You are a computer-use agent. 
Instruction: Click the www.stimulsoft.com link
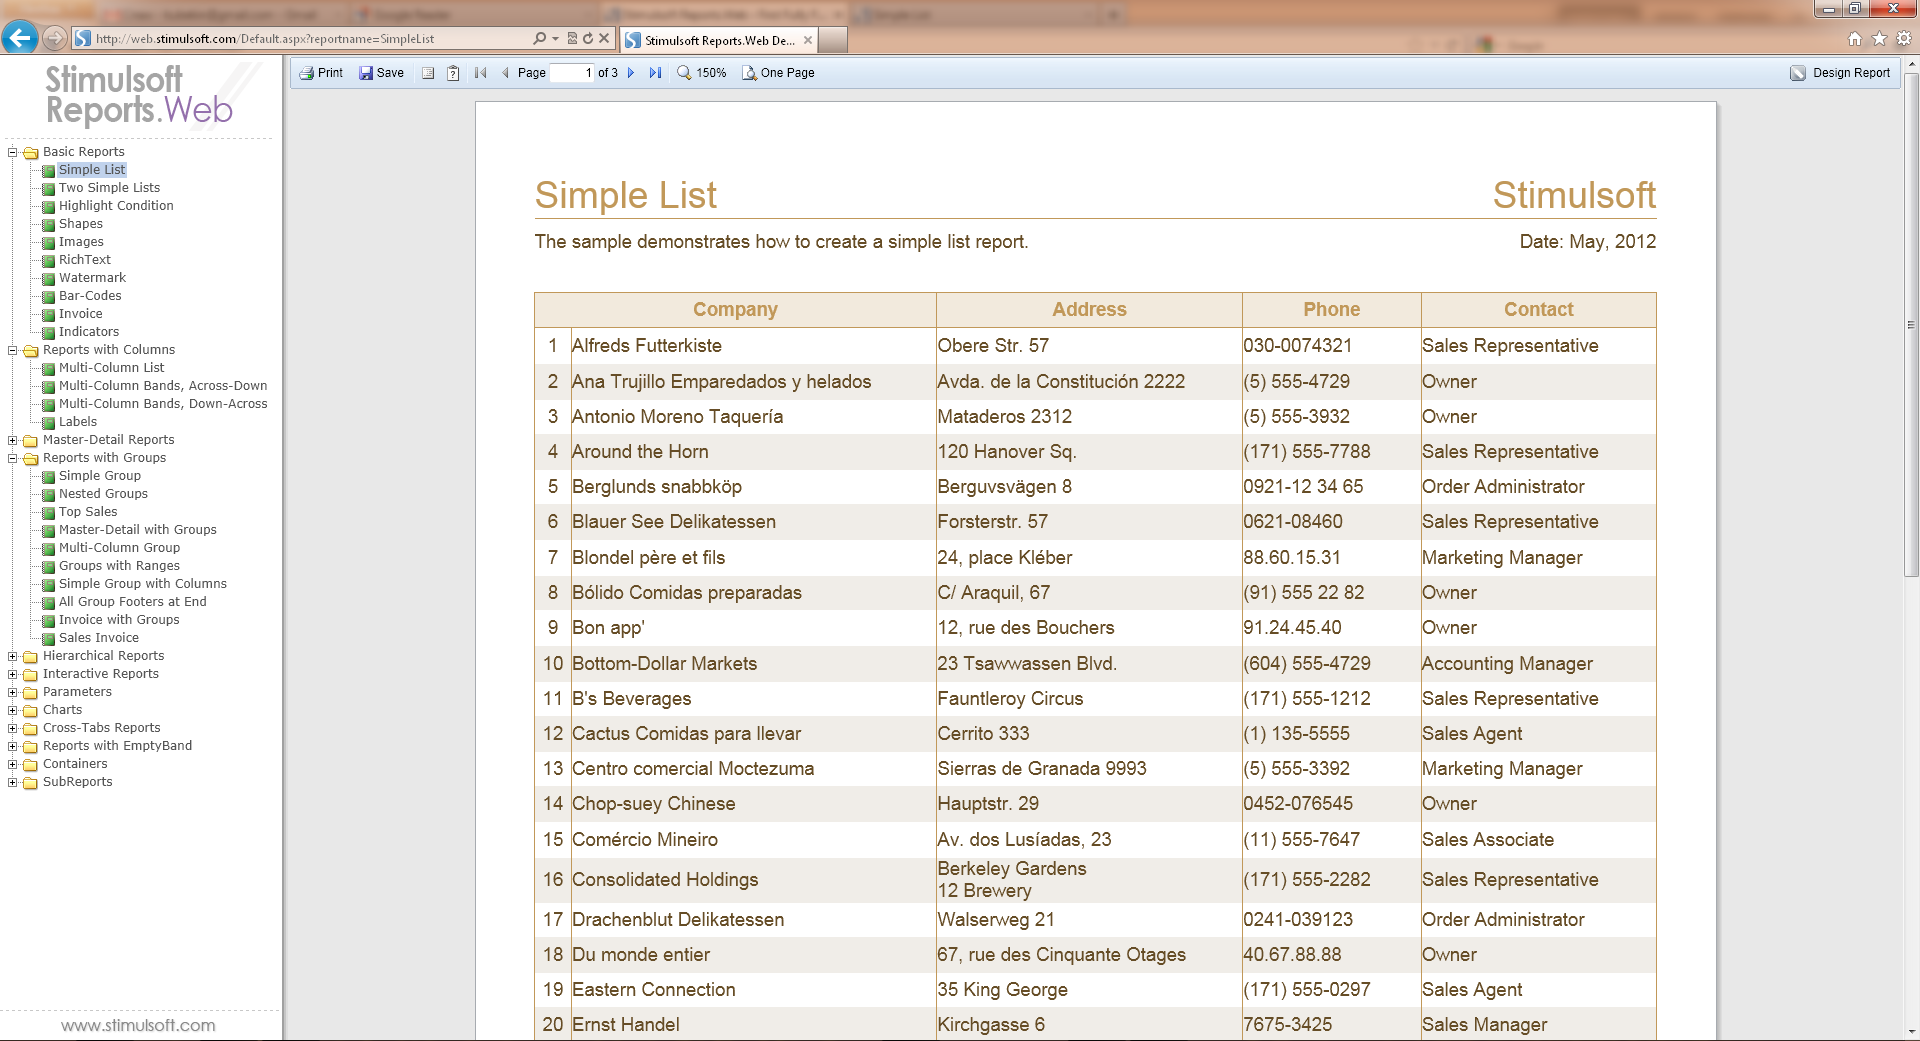(x=138, y=1025)
